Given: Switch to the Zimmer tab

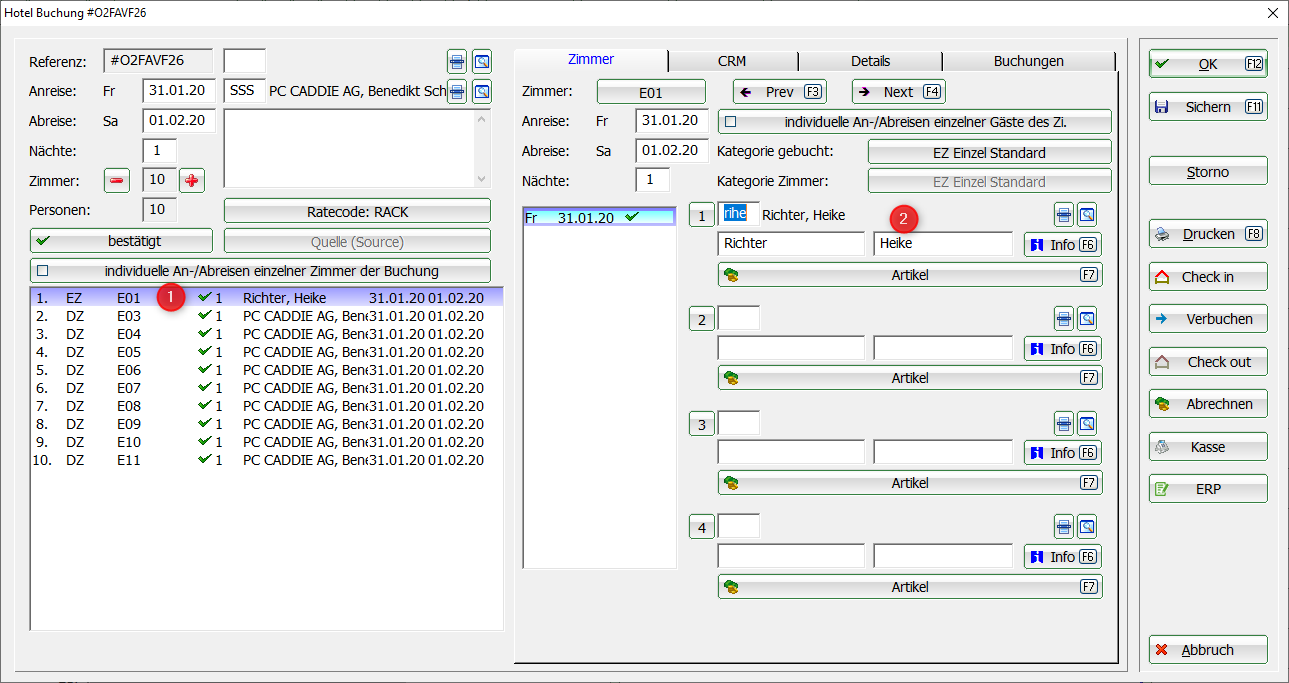Looking at the screenshot, I should [x=591, y=59].
